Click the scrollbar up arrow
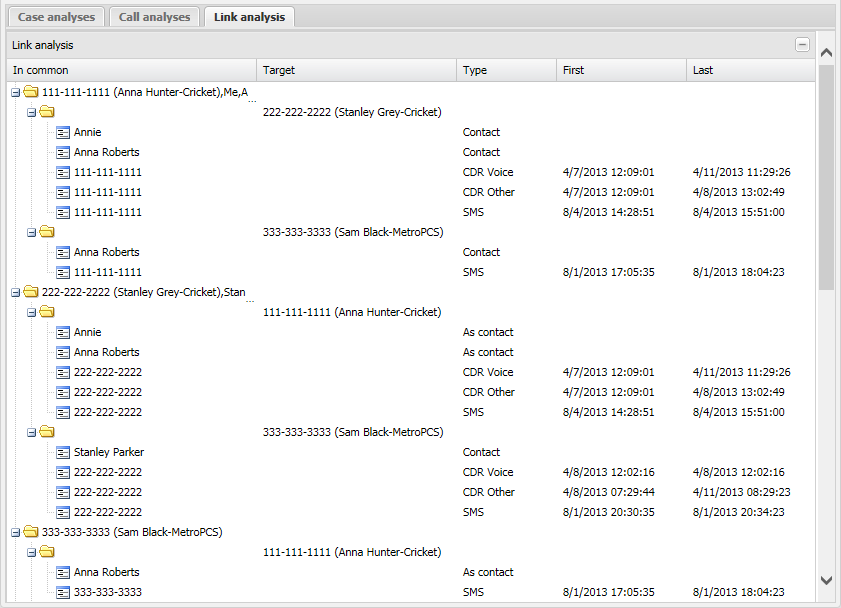This screenshot has width=841, height=608. pos(826,51)
